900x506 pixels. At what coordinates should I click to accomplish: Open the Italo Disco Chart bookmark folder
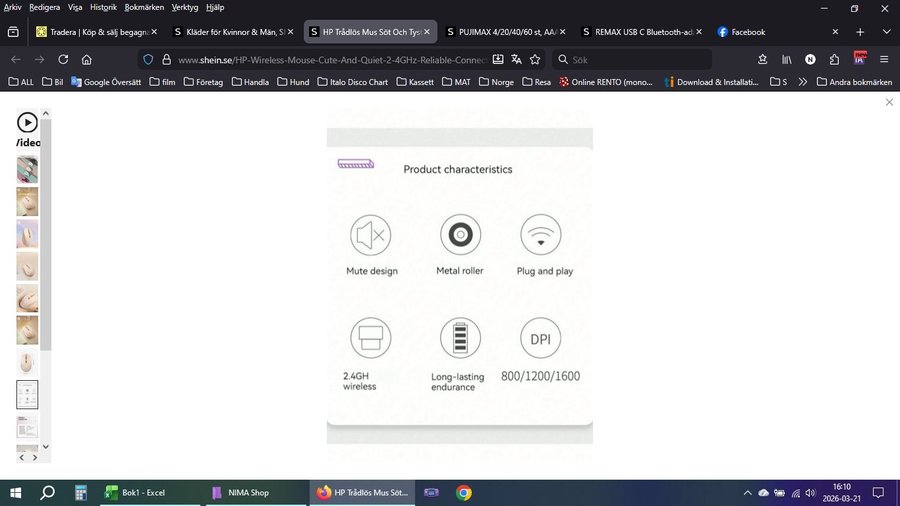point(352,82)
